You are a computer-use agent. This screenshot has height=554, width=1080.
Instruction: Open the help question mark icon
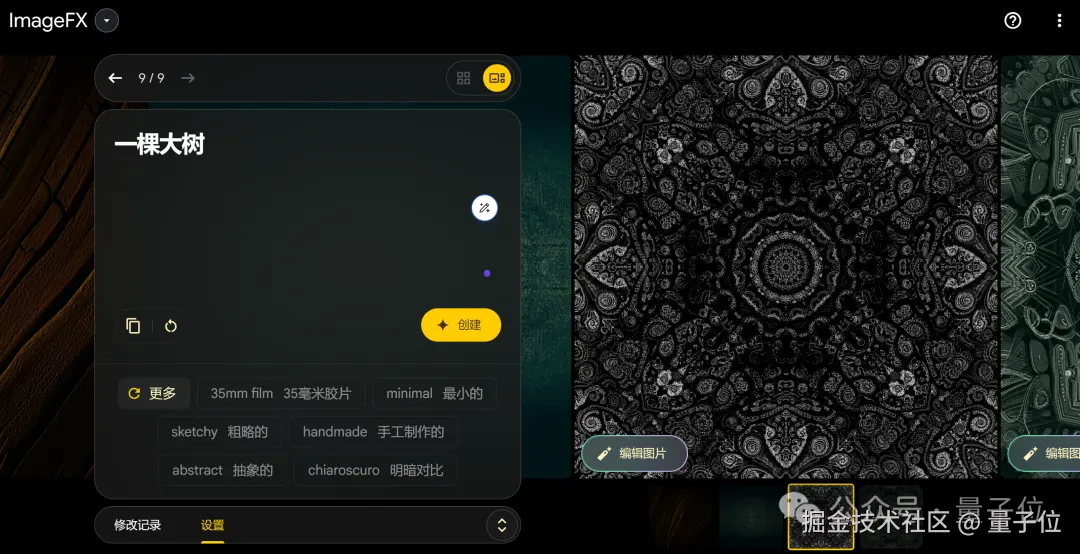(1012, 21)
